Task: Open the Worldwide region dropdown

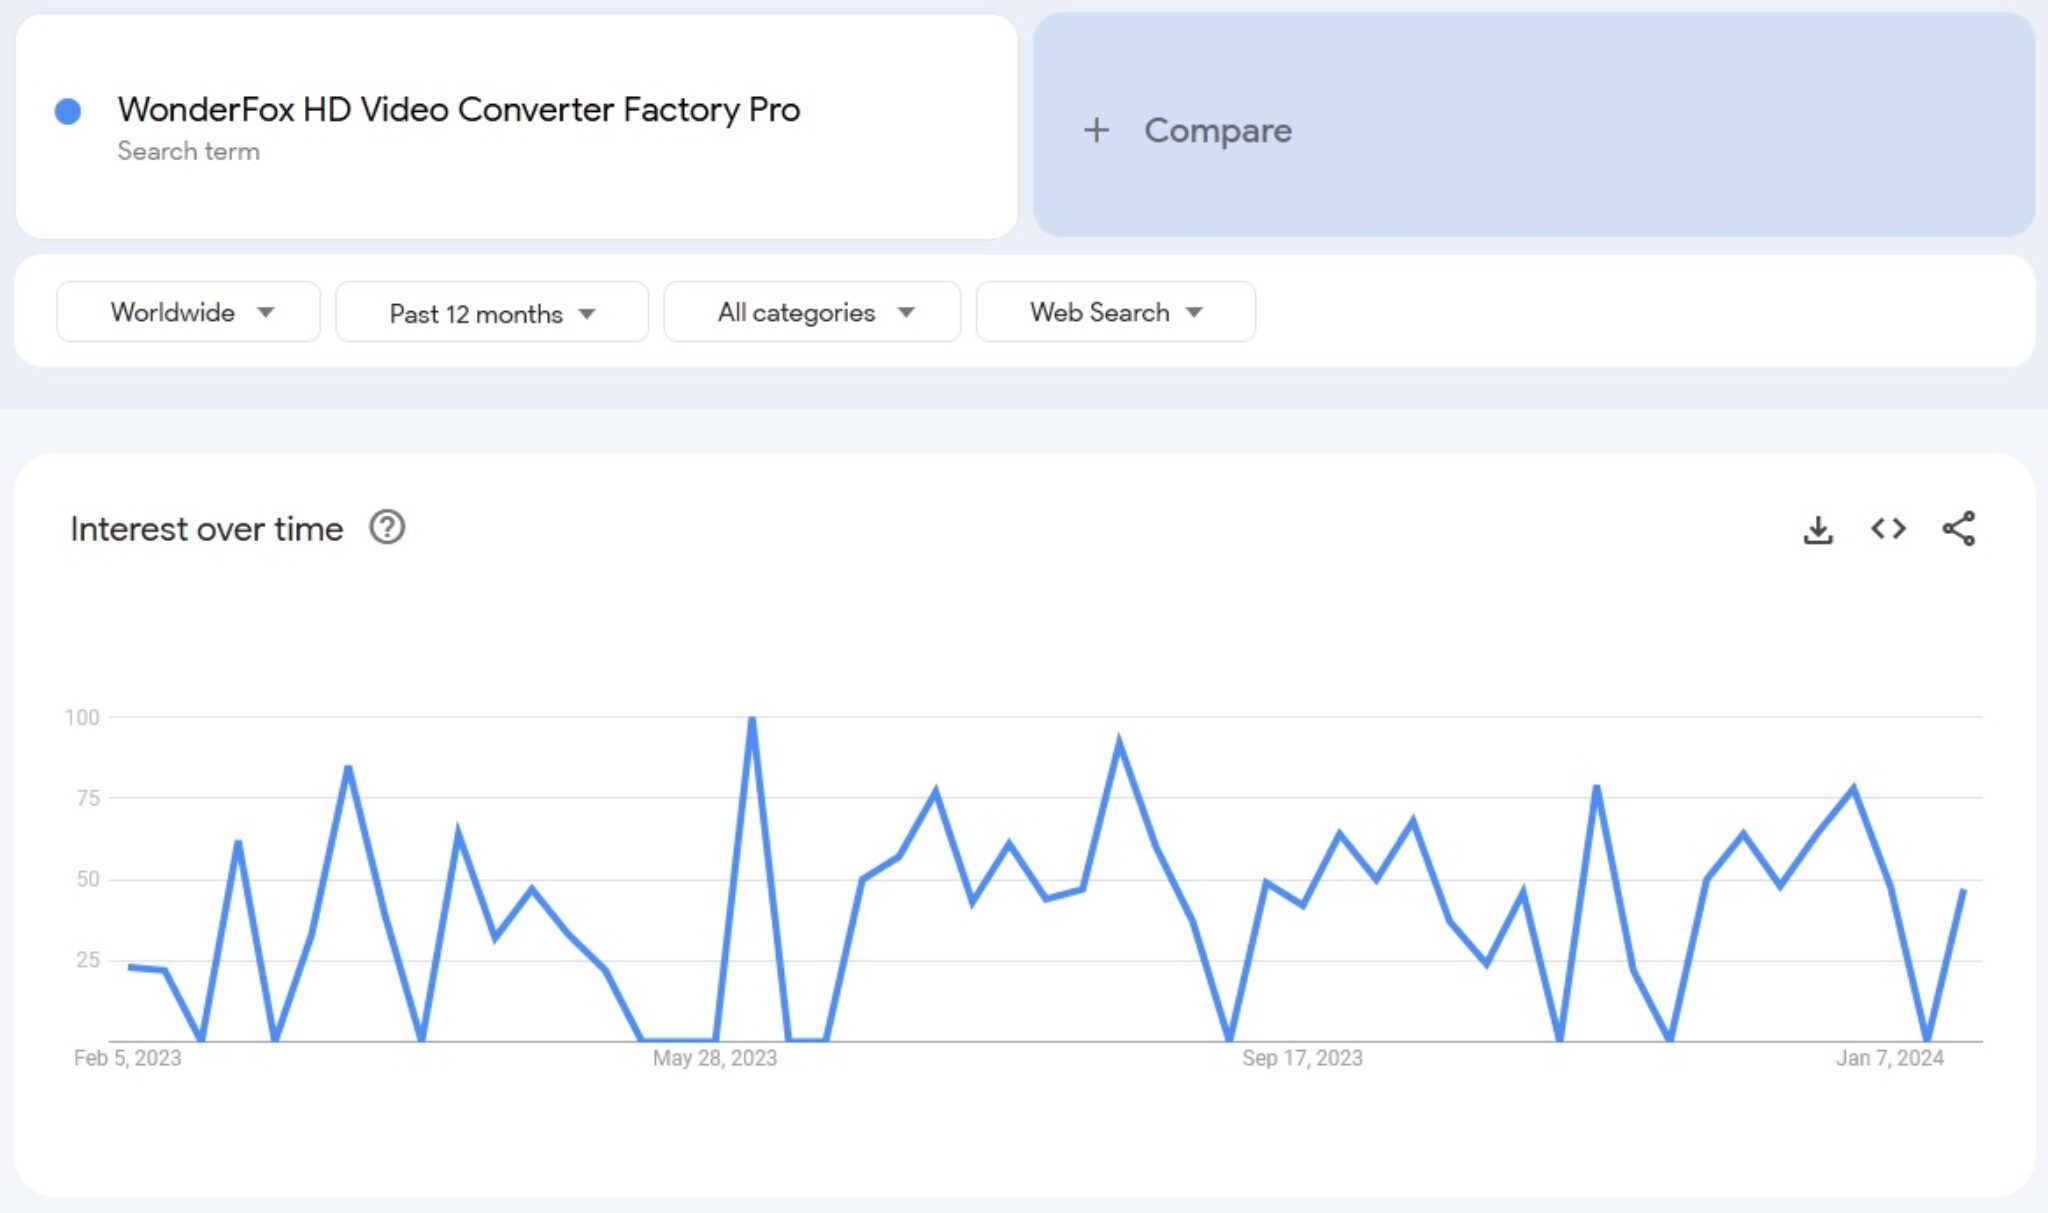Action: (x=187, y=311)
